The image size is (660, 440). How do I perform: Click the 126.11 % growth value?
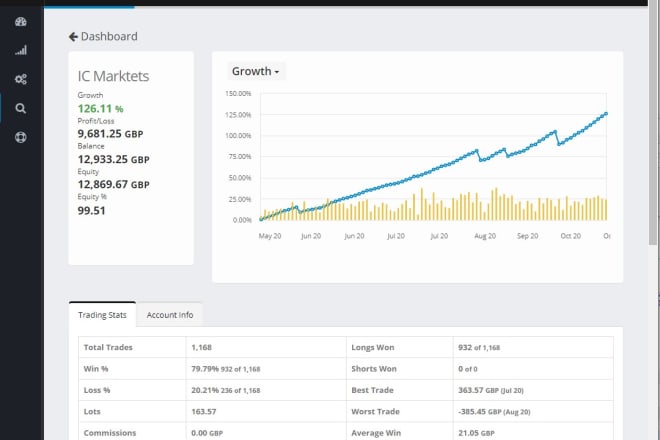pos(101,109)
